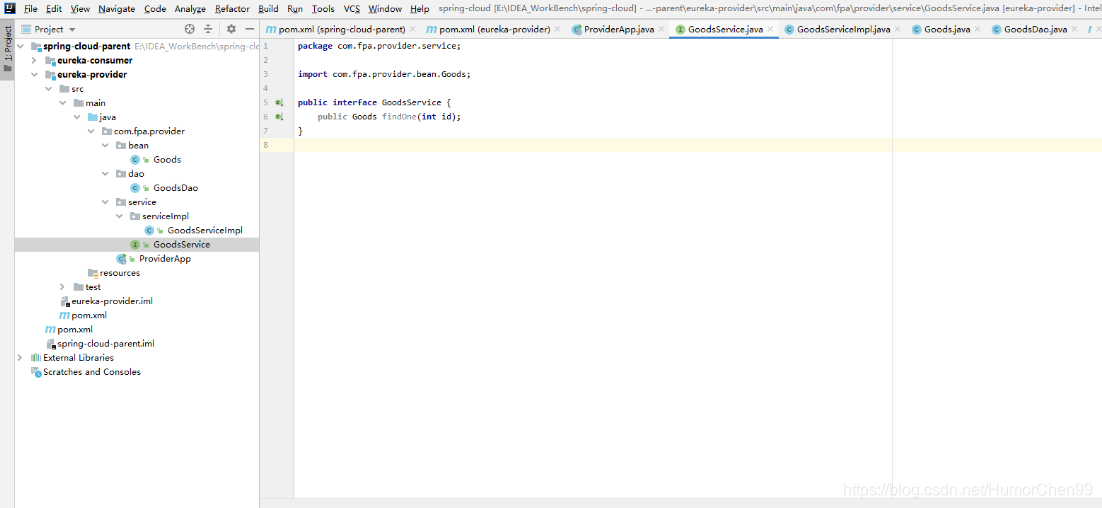Open the Window menu
Viewport: 1102px width, 508px height.
click(x=385, y=9)
